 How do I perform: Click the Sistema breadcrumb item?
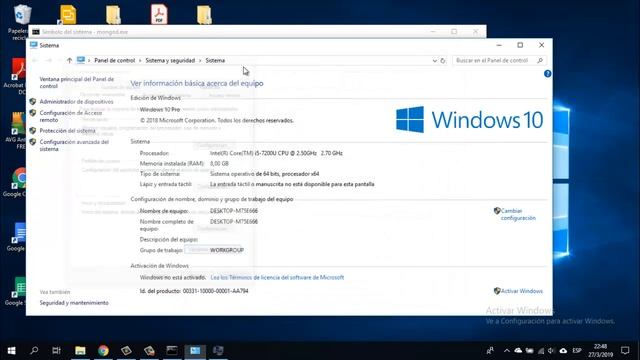(x=215, y=60)
